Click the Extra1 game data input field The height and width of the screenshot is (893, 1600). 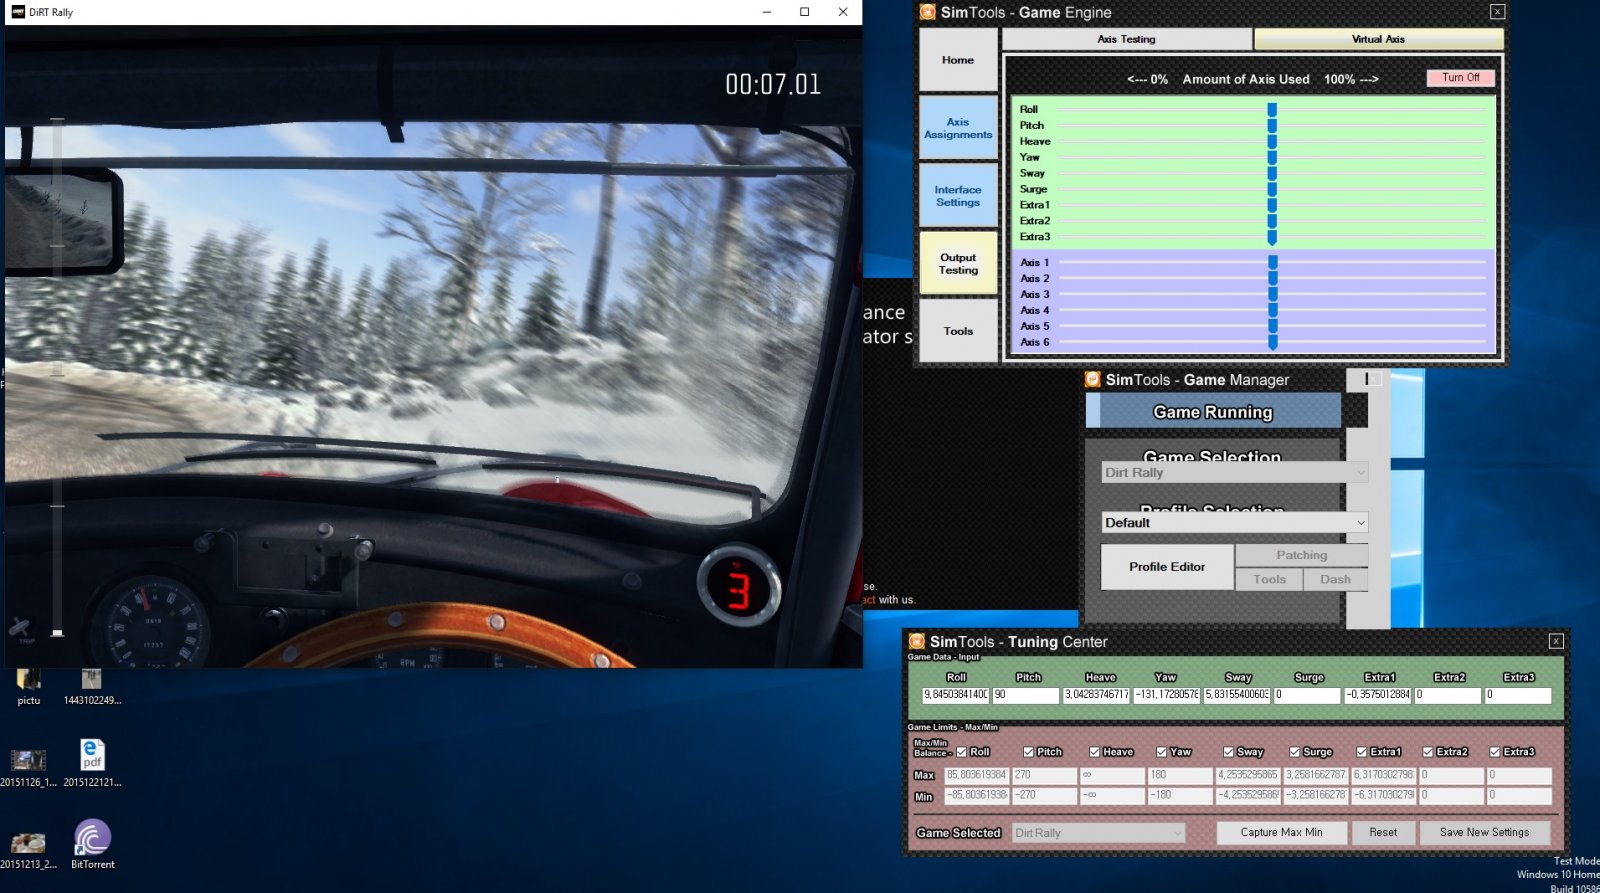coord(1378,695)
